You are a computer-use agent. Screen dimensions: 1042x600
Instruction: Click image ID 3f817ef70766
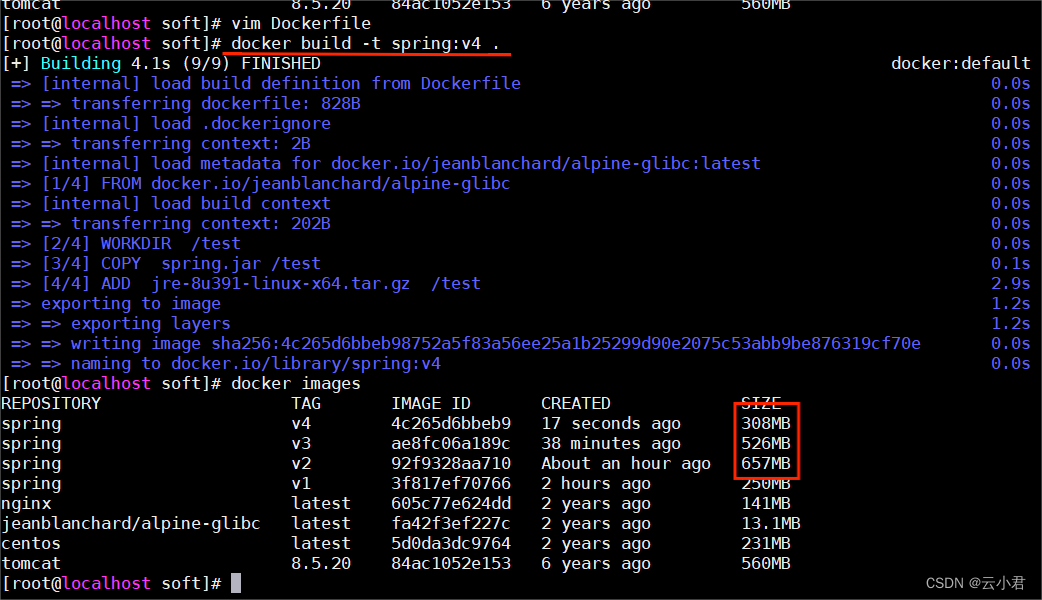451,484
